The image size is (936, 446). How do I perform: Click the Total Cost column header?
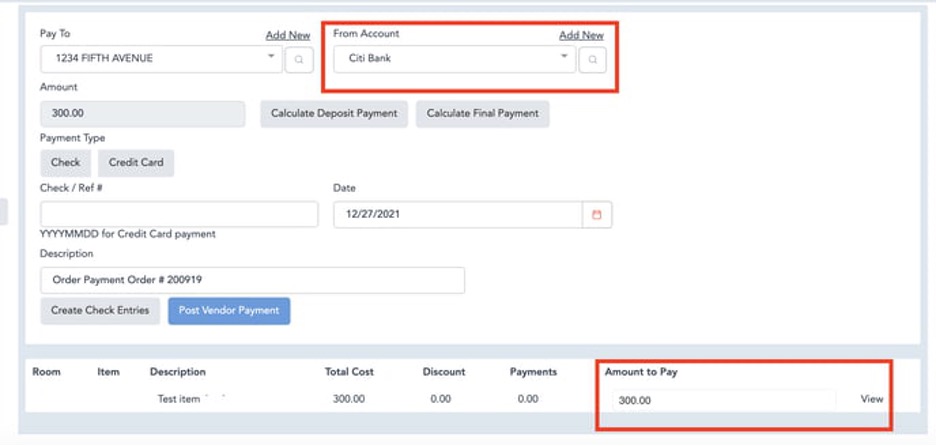[349, 372]
